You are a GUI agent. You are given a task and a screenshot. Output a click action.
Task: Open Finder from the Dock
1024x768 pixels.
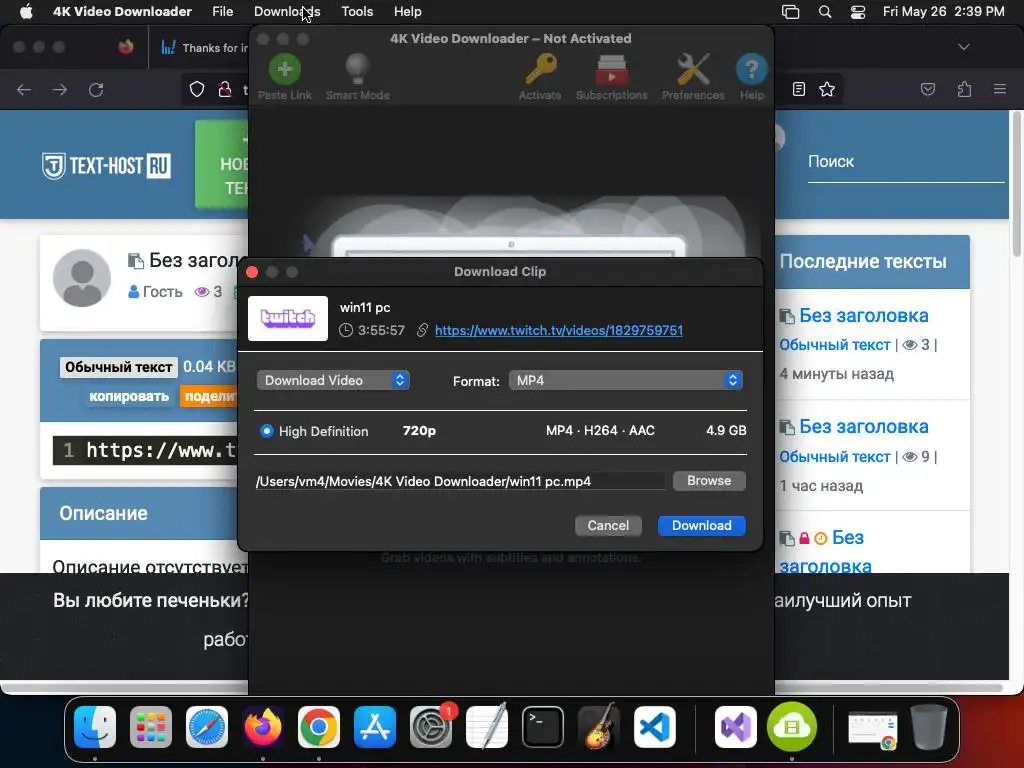[95, 727]
